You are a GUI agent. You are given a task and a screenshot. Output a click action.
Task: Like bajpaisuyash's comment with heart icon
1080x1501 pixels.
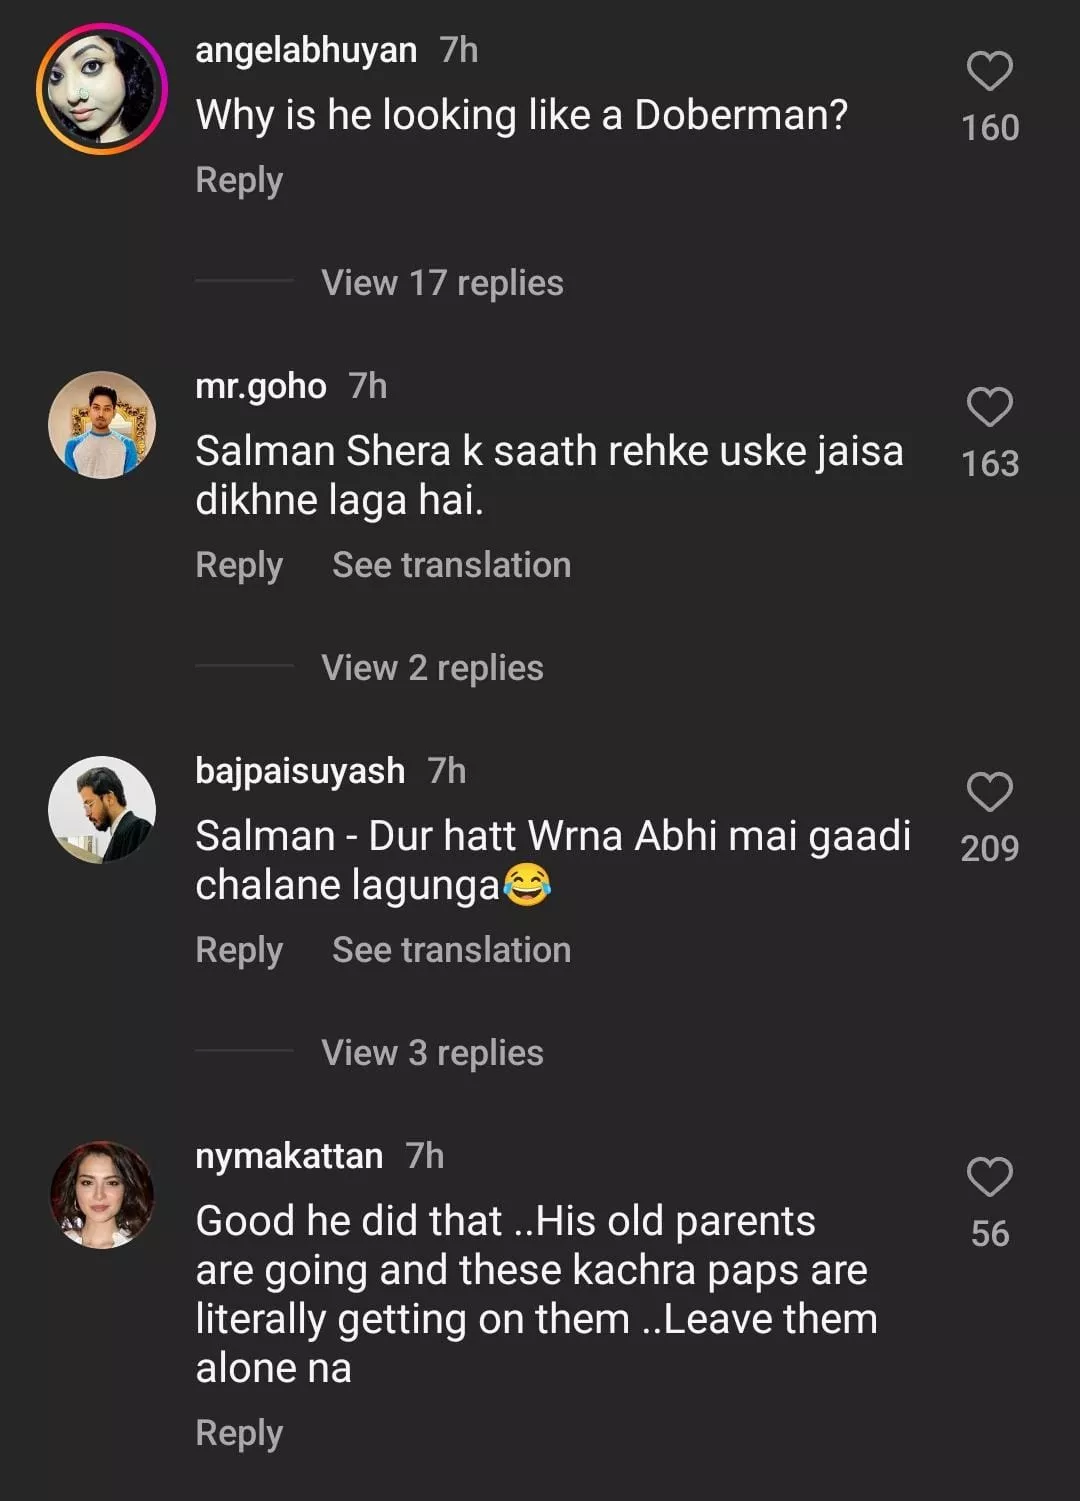click(x=990, y=792)
